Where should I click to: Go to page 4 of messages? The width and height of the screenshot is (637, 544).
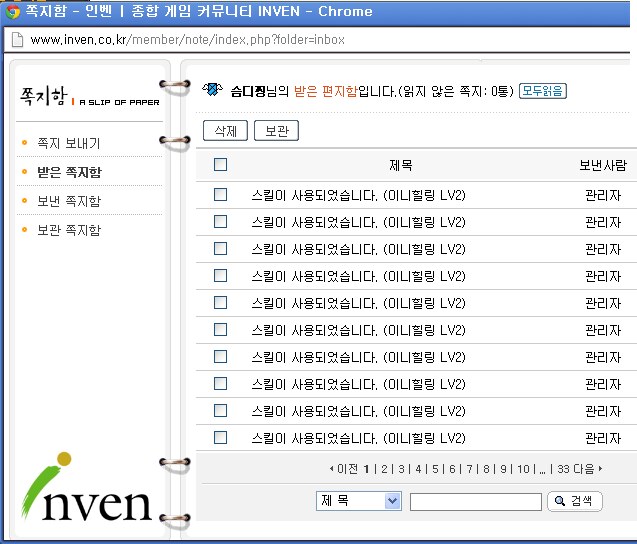(418, 469)
